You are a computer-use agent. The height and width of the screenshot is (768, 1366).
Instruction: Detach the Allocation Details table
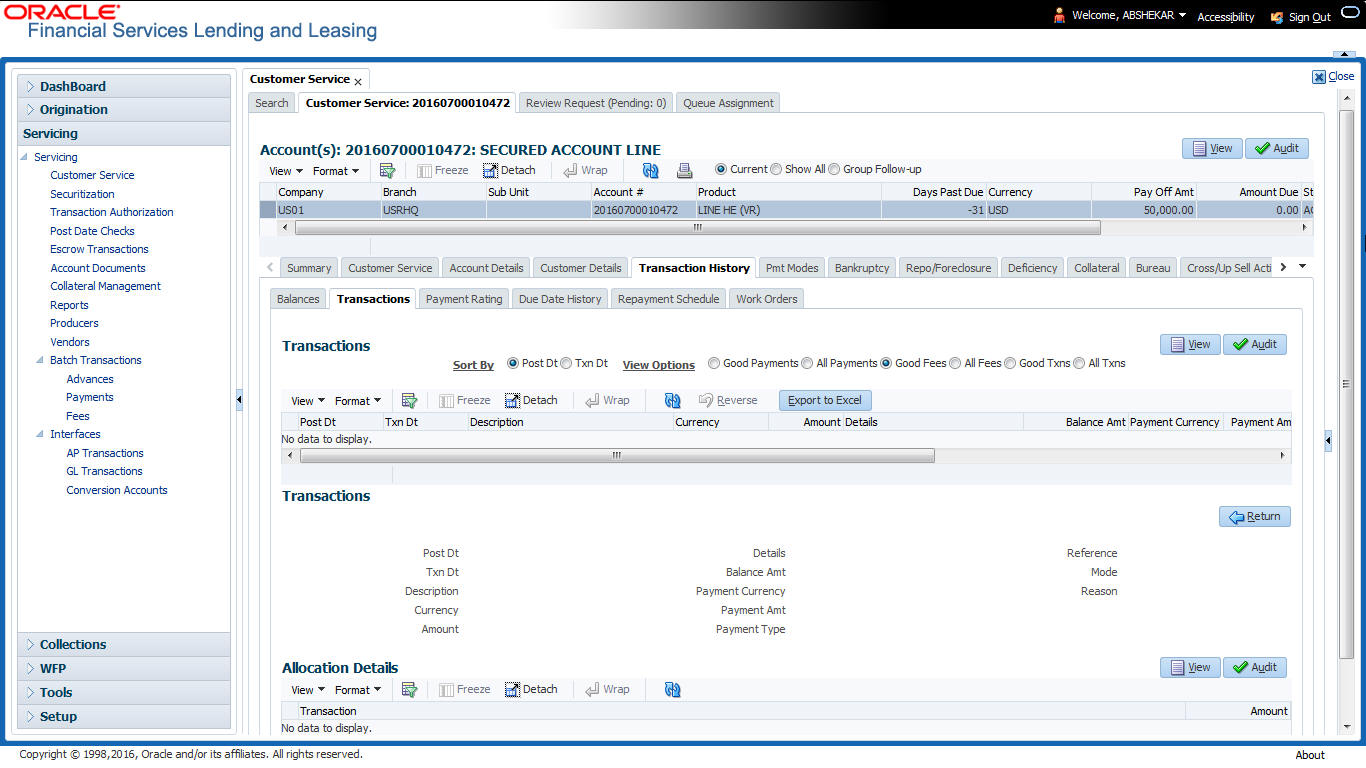531,689
